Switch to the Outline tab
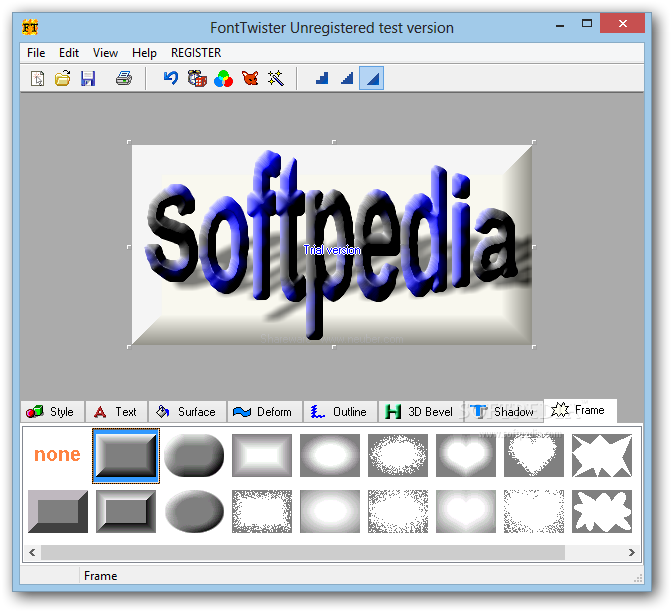This screenshot has height=612, width=672. [340, 412]
